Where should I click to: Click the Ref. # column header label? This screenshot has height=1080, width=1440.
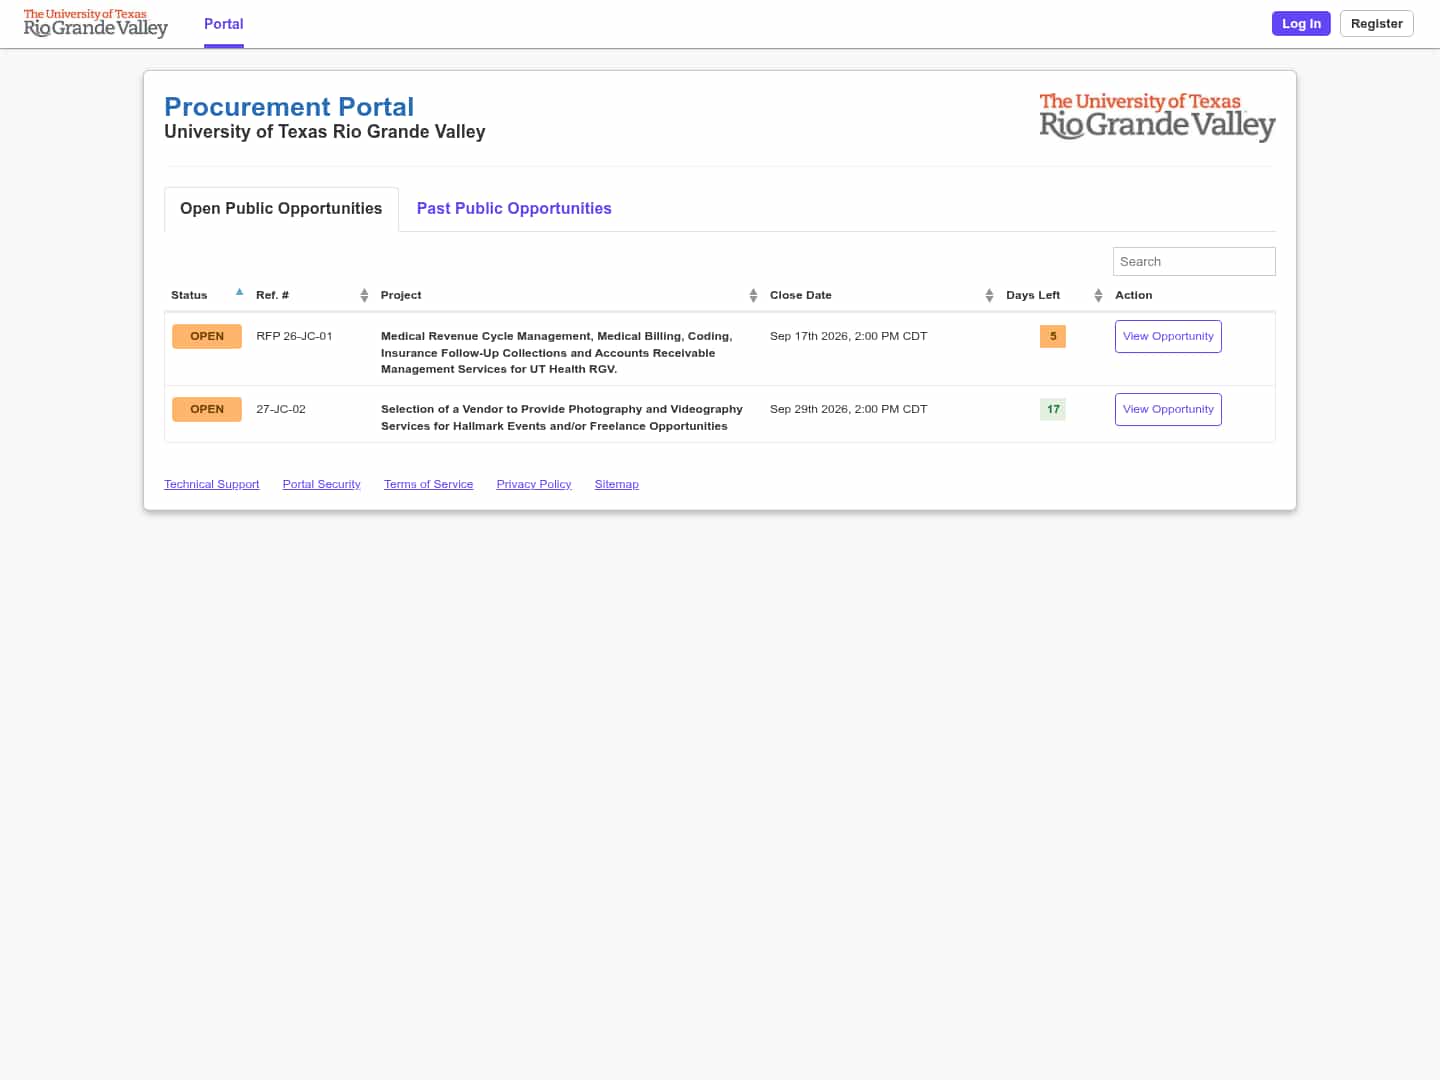pos(272,295)
